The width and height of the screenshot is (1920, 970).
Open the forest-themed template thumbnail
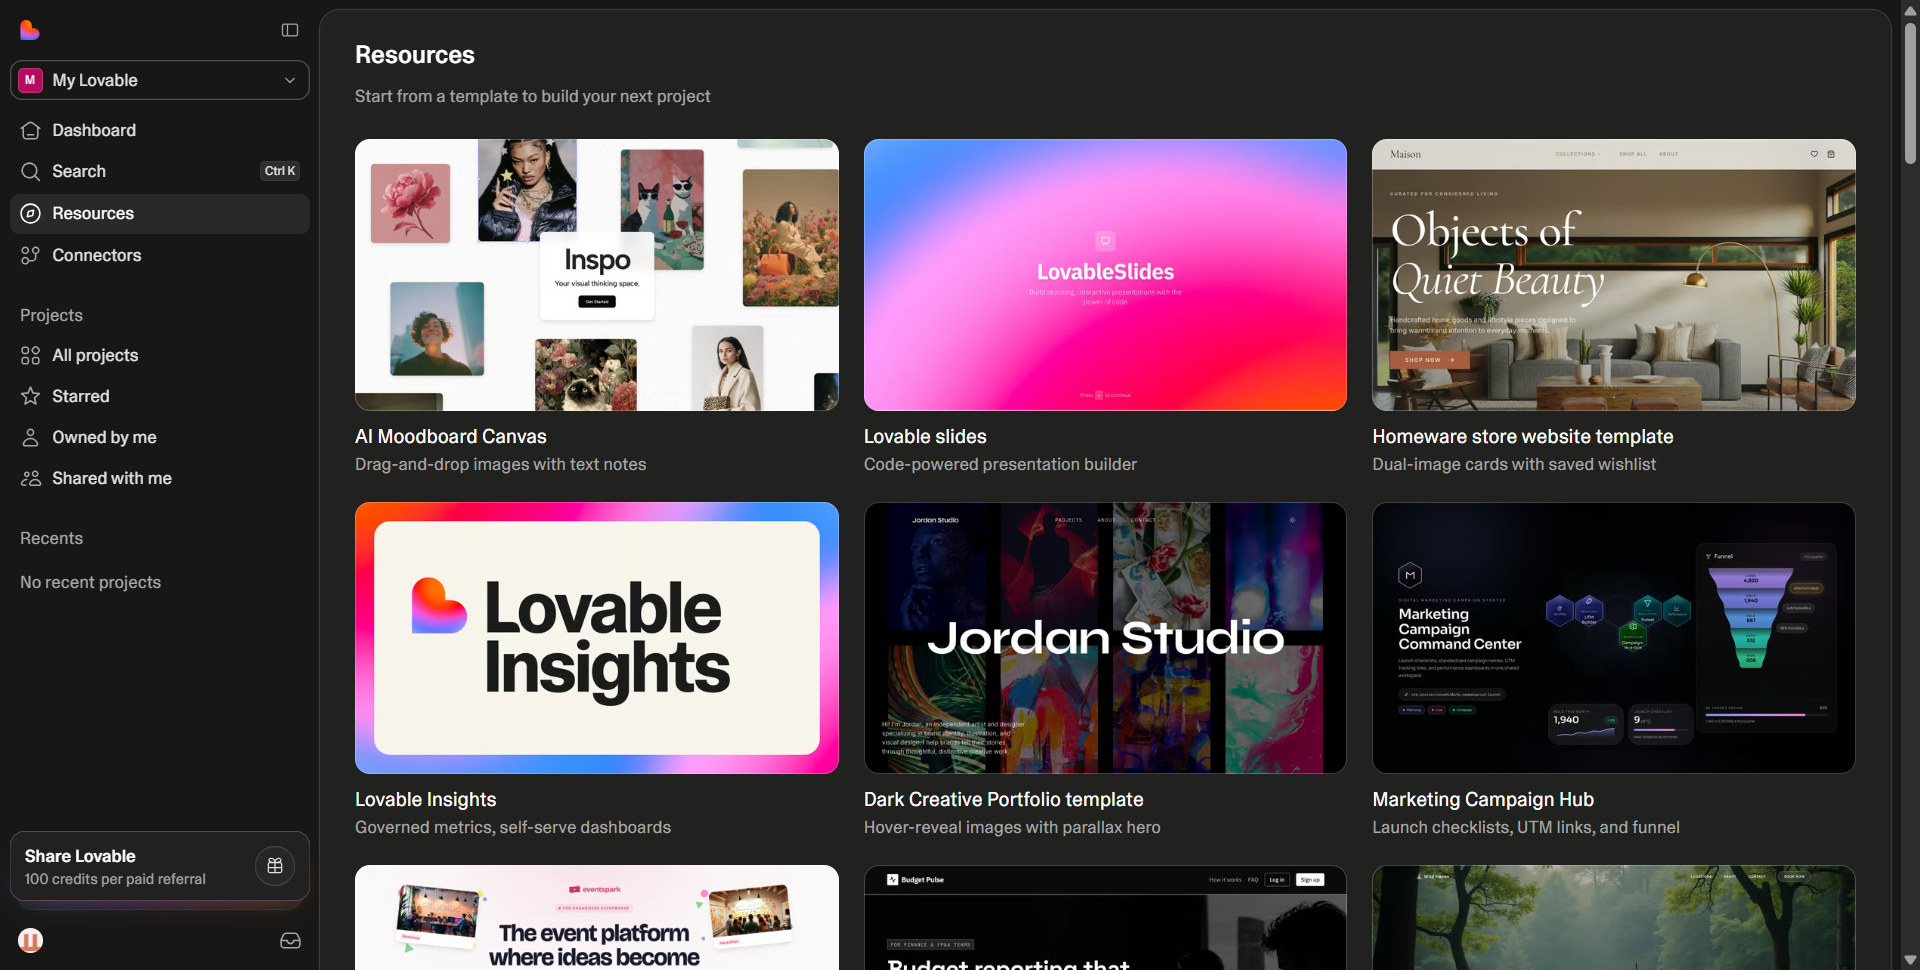[x=1614, y=917]
